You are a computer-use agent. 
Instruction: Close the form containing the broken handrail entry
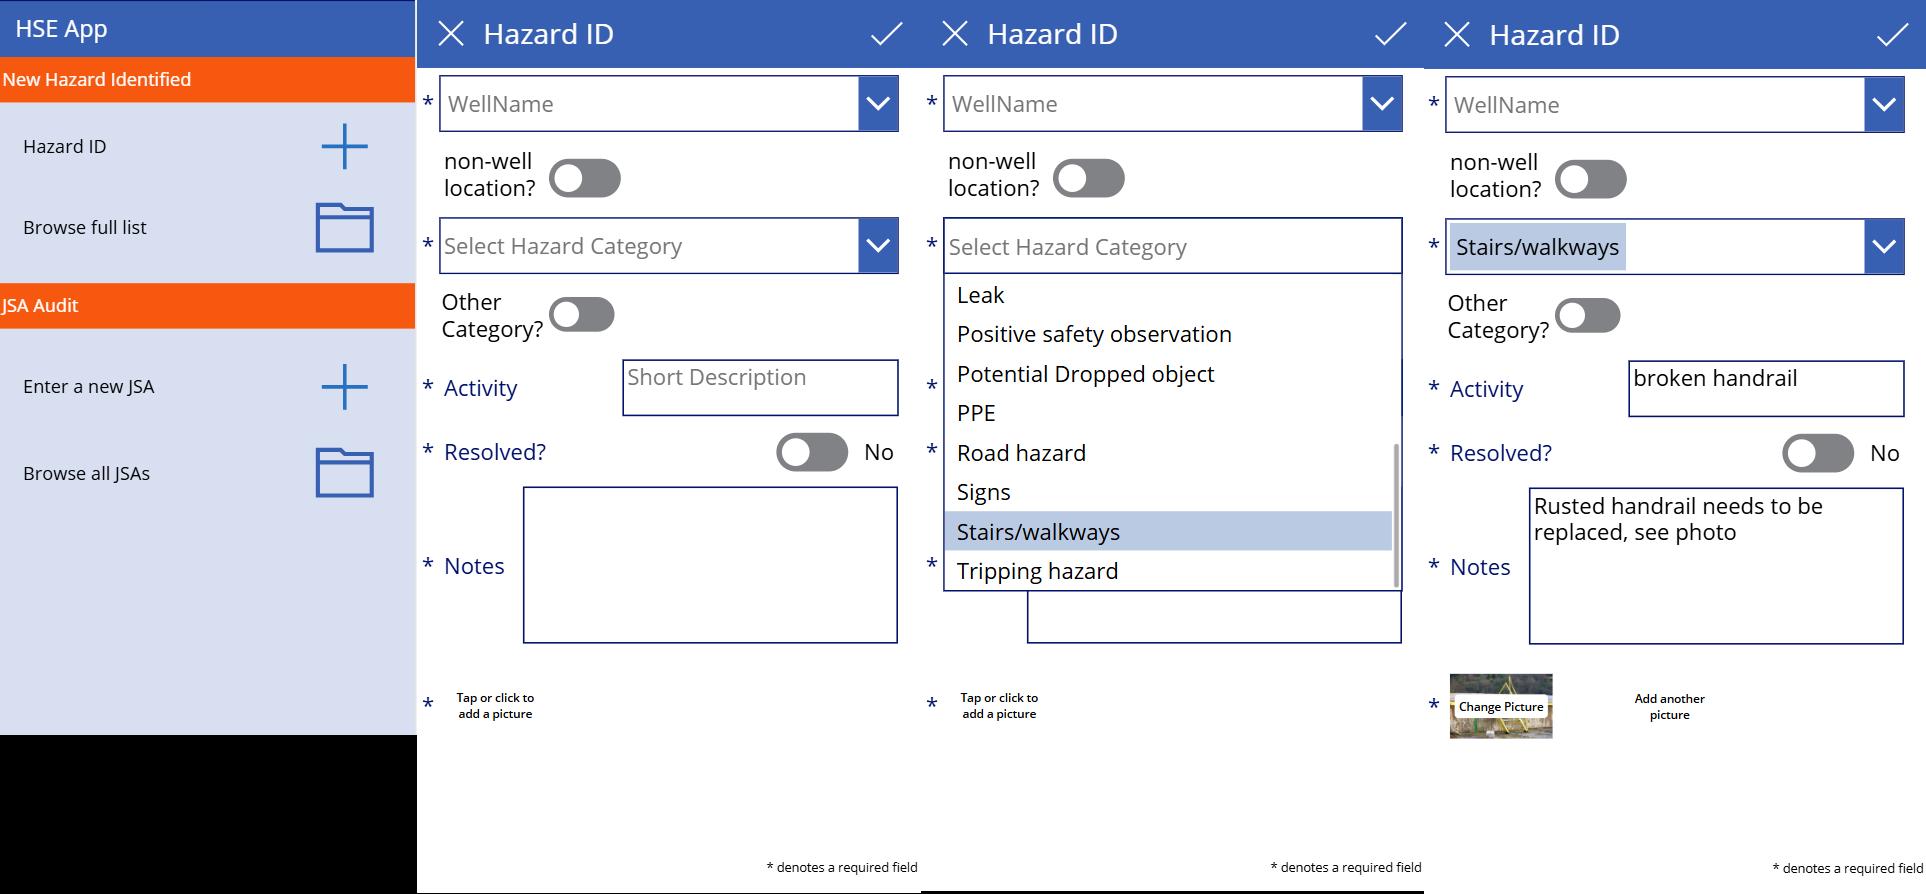[1457, 35]
